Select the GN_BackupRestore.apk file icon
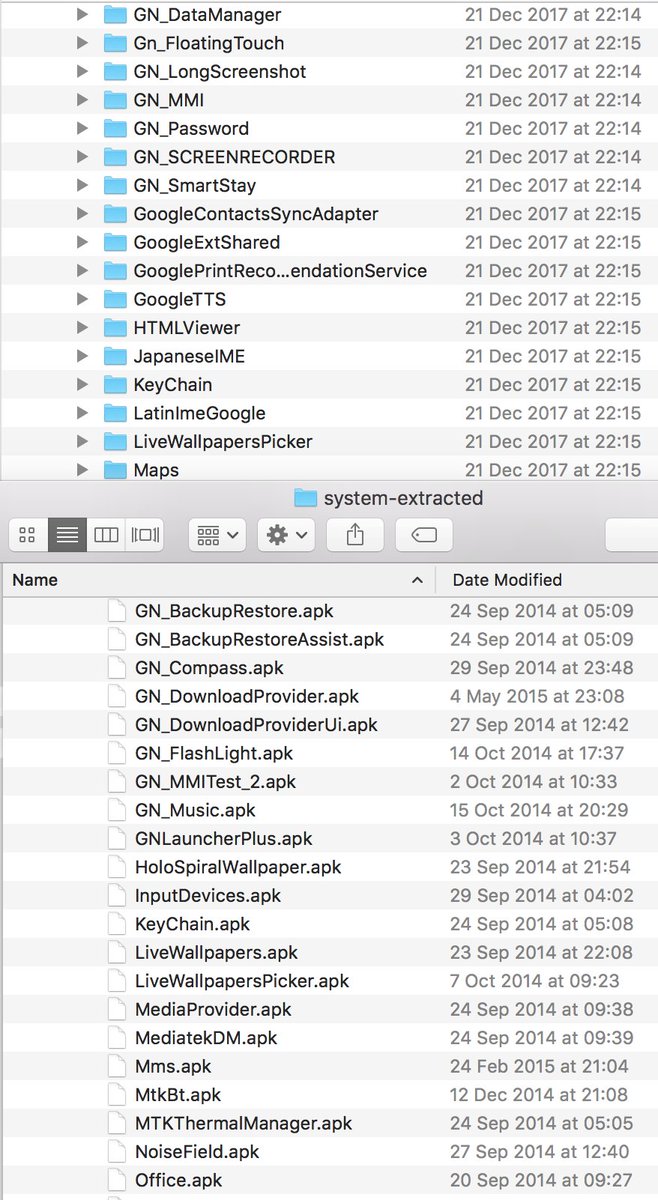658x1200 pixels. point(117,611)
